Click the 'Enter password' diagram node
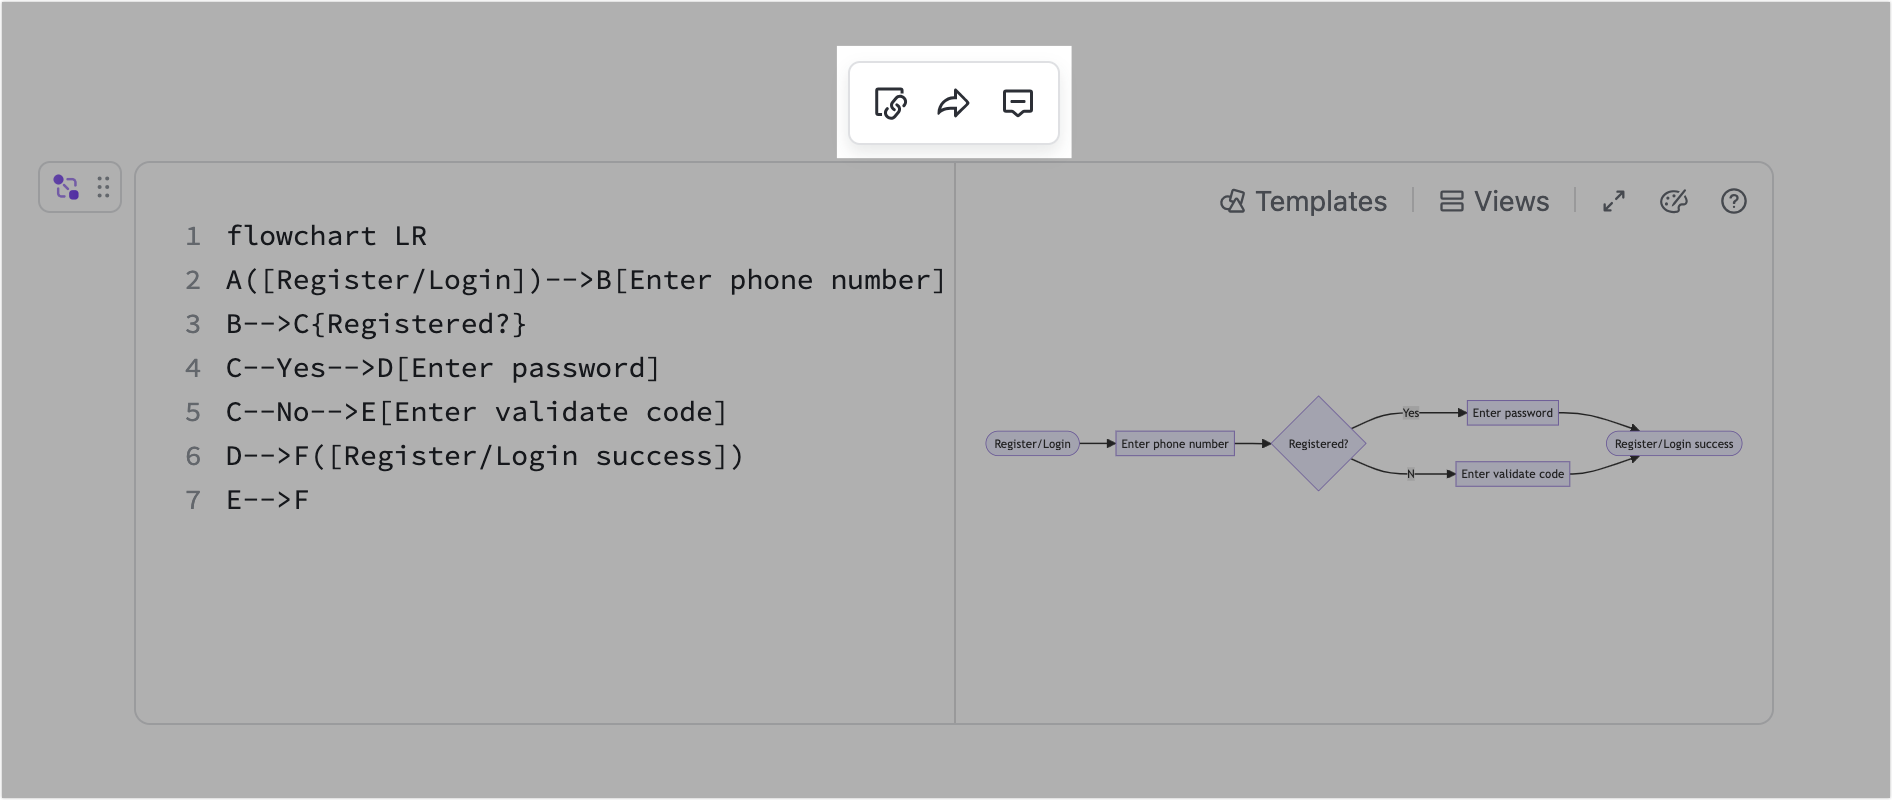Image resolution: width=1892 pixels, height=800 pixels. pos(1512,413)
